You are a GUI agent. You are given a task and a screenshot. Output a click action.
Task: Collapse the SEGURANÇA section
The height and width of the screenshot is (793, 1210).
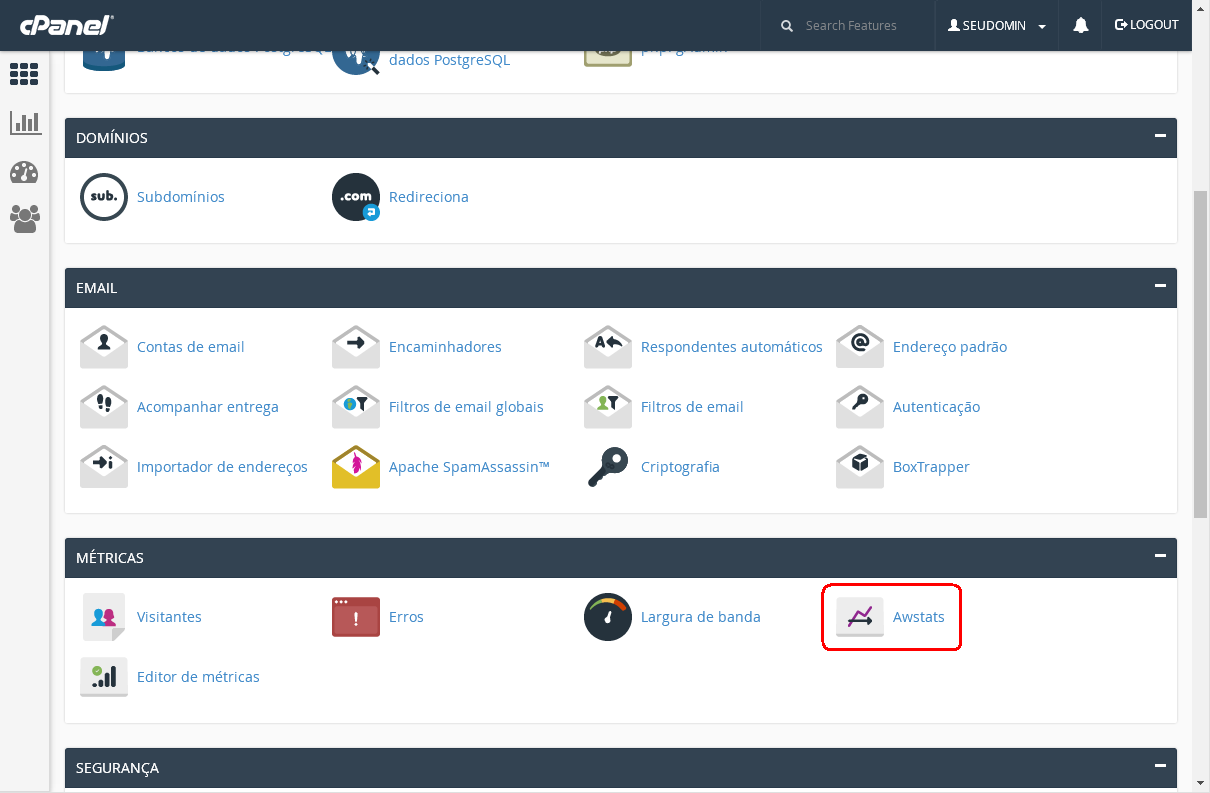click(1160, 766)
